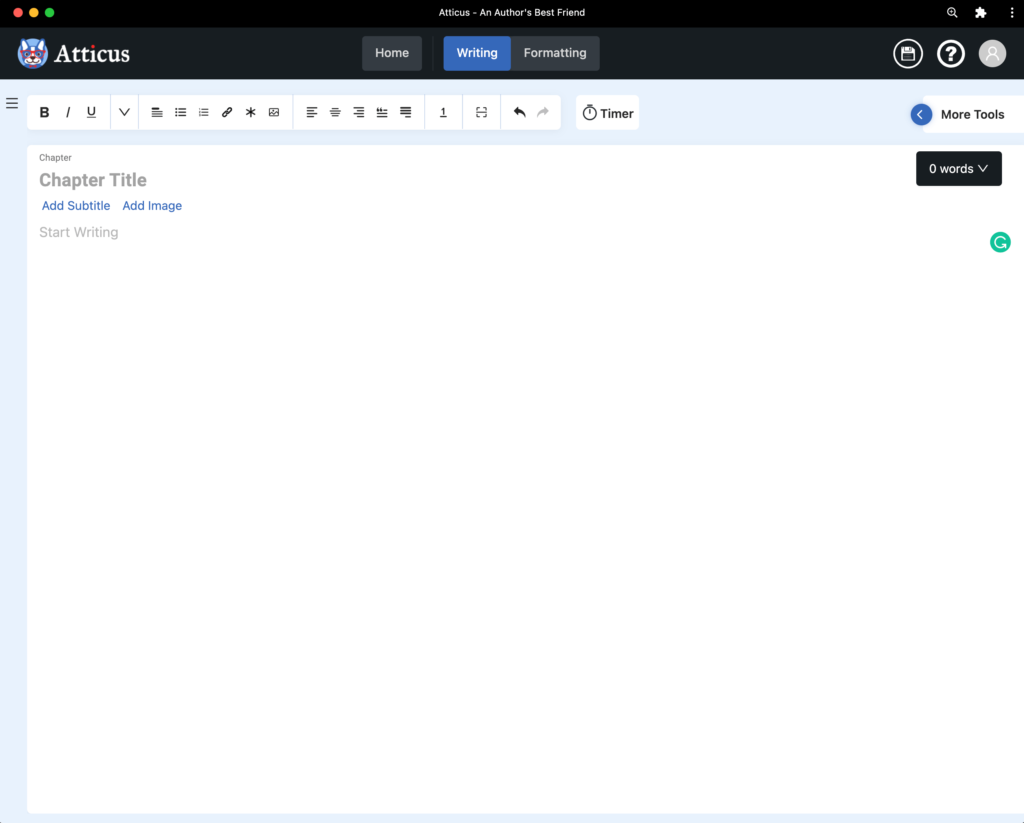Open the sidebar hamburger menu
The image size is (1024, 823).
[12, 103]
